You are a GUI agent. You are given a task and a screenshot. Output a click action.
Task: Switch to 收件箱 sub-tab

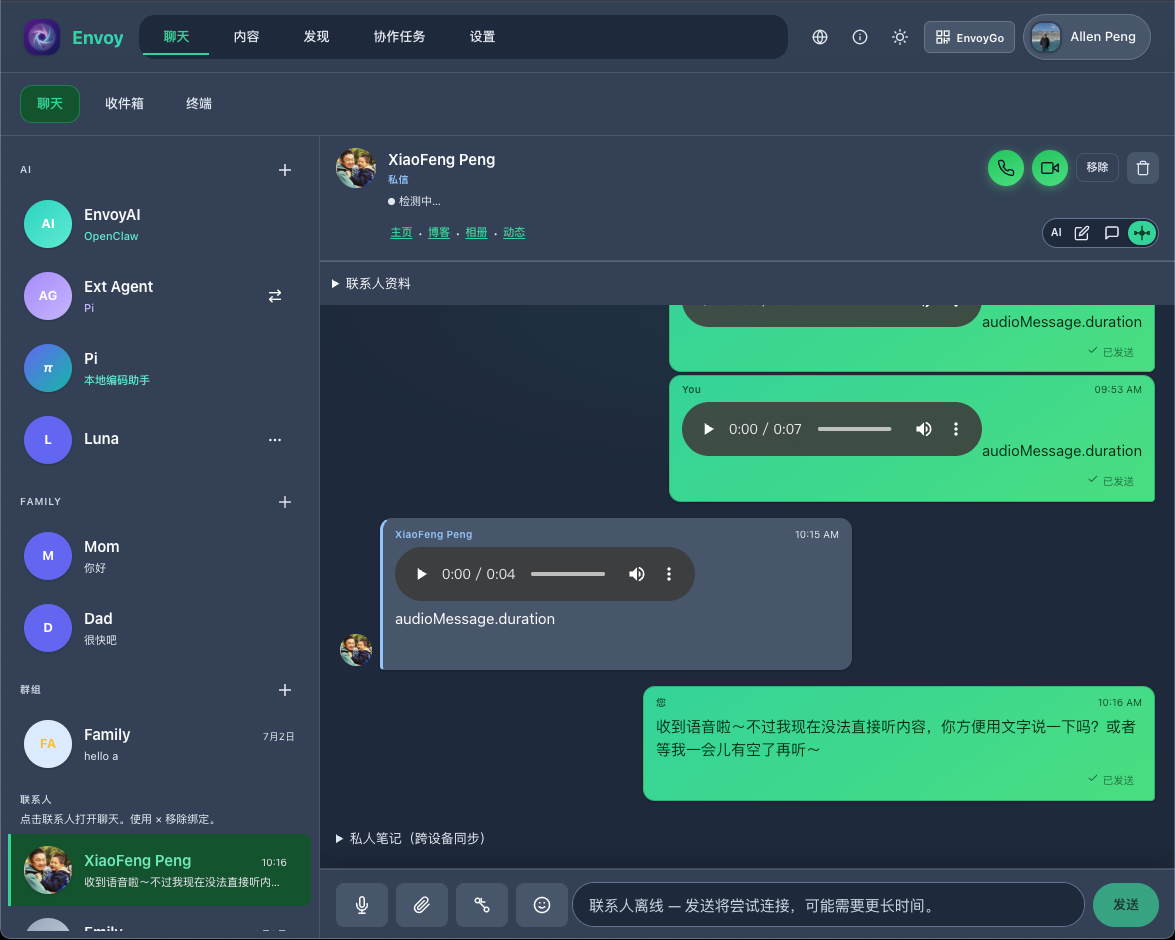point(124,103)
